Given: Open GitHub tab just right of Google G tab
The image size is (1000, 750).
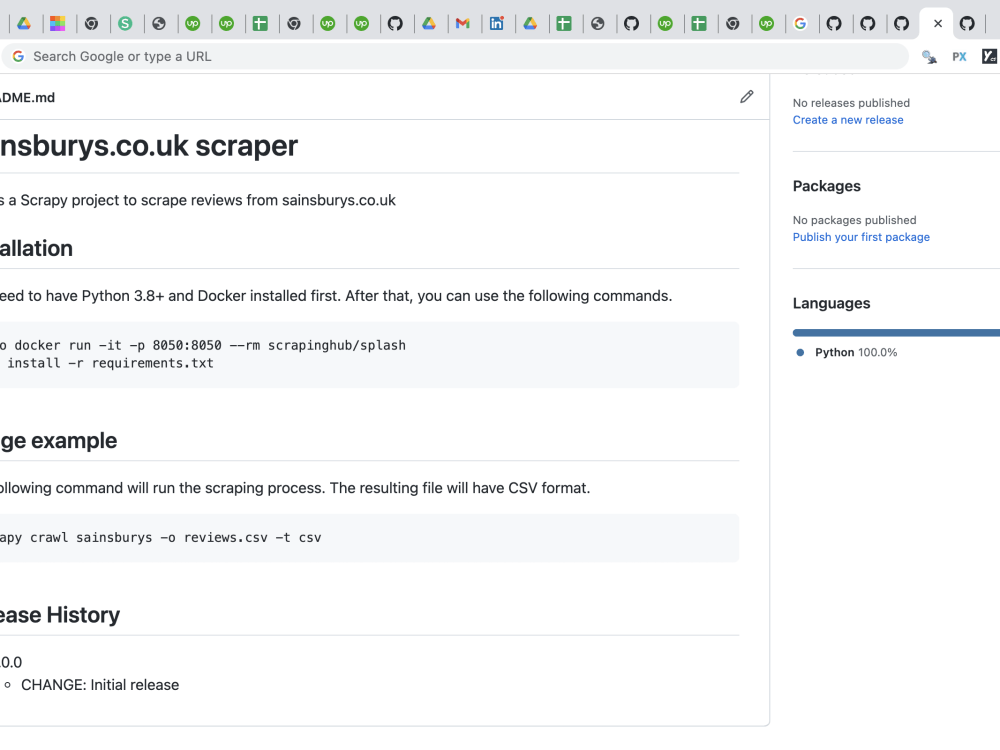Looking at the screenshot, I should pyautogui.click(x=834, y=24).
